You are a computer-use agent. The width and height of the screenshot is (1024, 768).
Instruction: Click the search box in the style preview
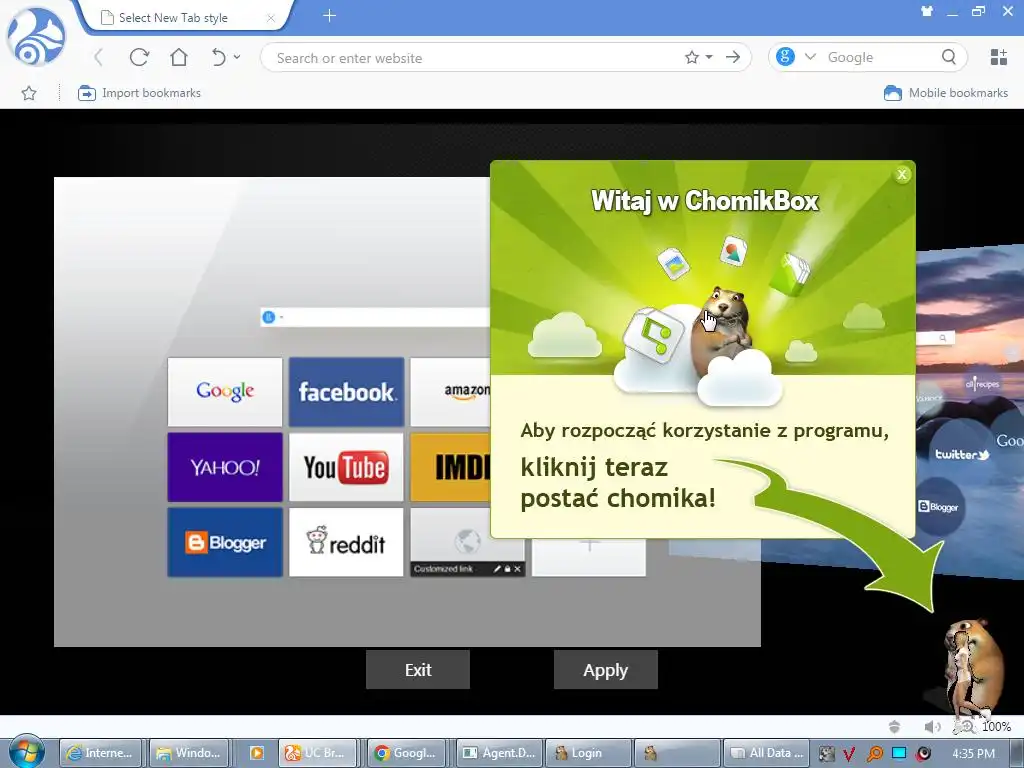click(x=376, y=317)
